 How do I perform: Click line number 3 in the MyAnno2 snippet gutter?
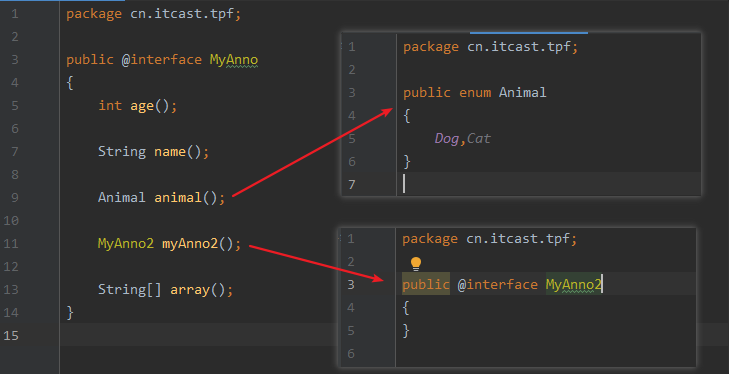pyautogui.click(x=351, y=284)
